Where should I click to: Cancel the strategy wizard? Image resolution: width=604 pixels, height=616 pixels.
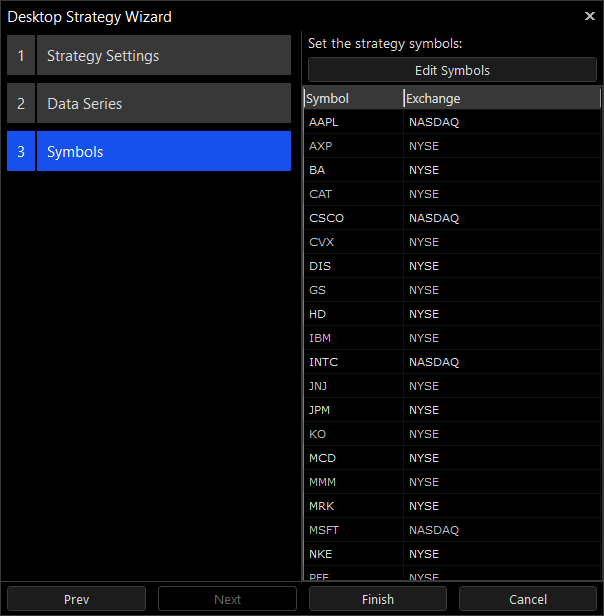[x=528, y=599]
